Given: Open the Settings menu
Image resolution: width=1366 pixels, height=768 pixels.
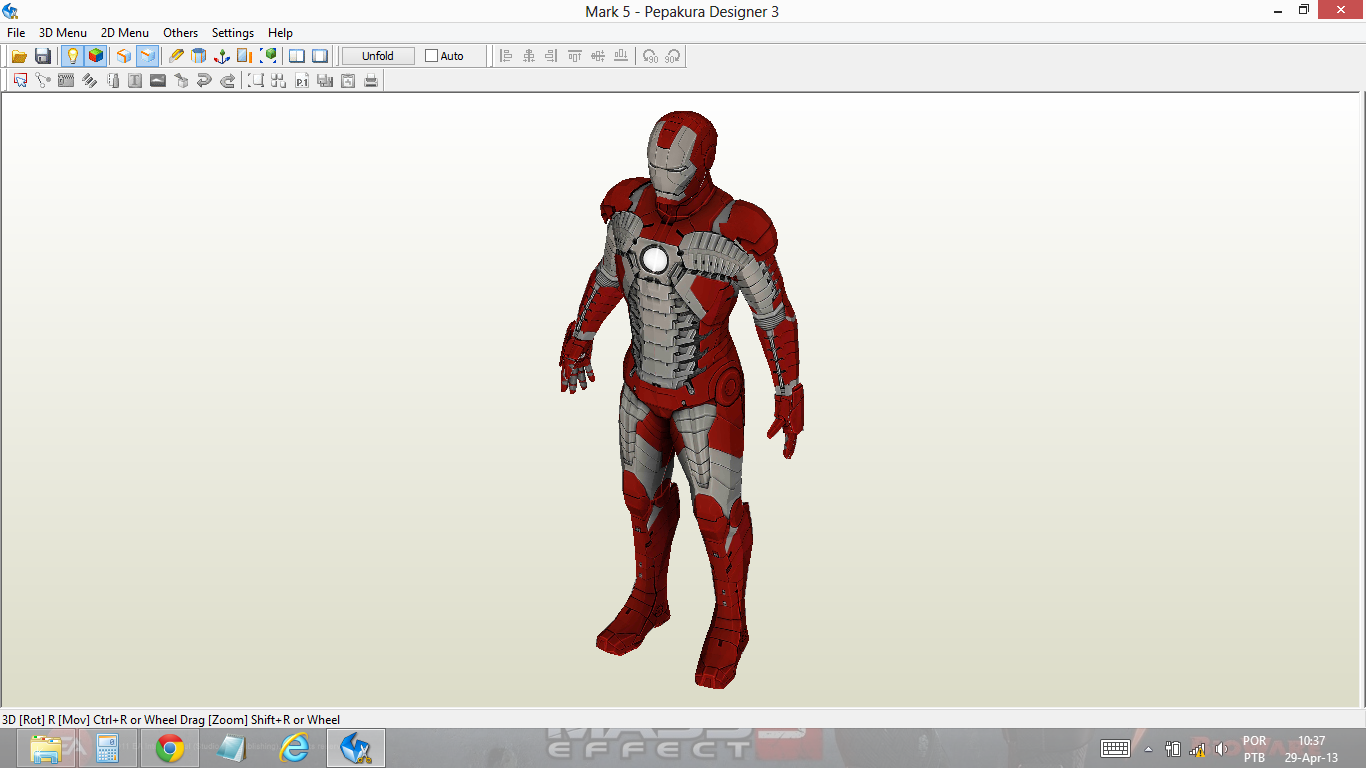Looking at the screenshot, I should pos(233,33).
